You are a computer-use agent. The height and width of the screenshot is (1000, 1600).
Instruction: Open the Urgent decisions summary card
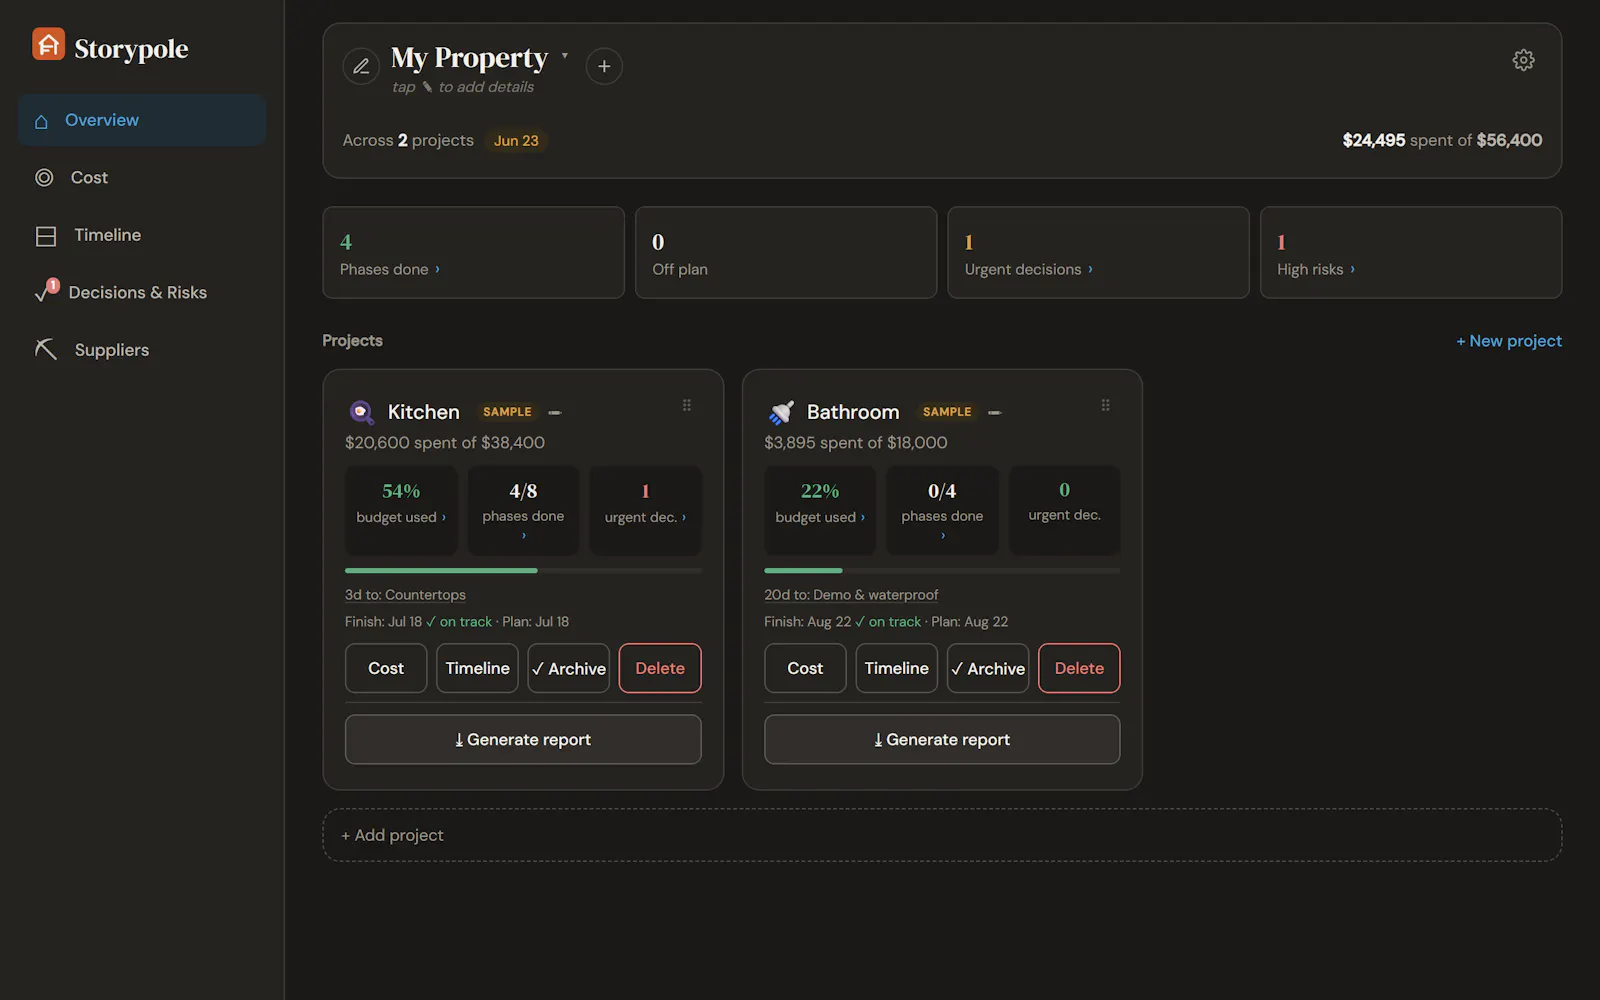1098,252
